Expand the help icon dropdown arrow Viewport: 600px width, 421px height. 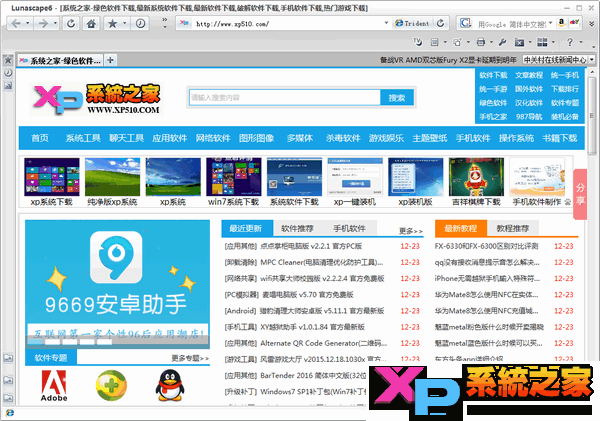[581, 42]
